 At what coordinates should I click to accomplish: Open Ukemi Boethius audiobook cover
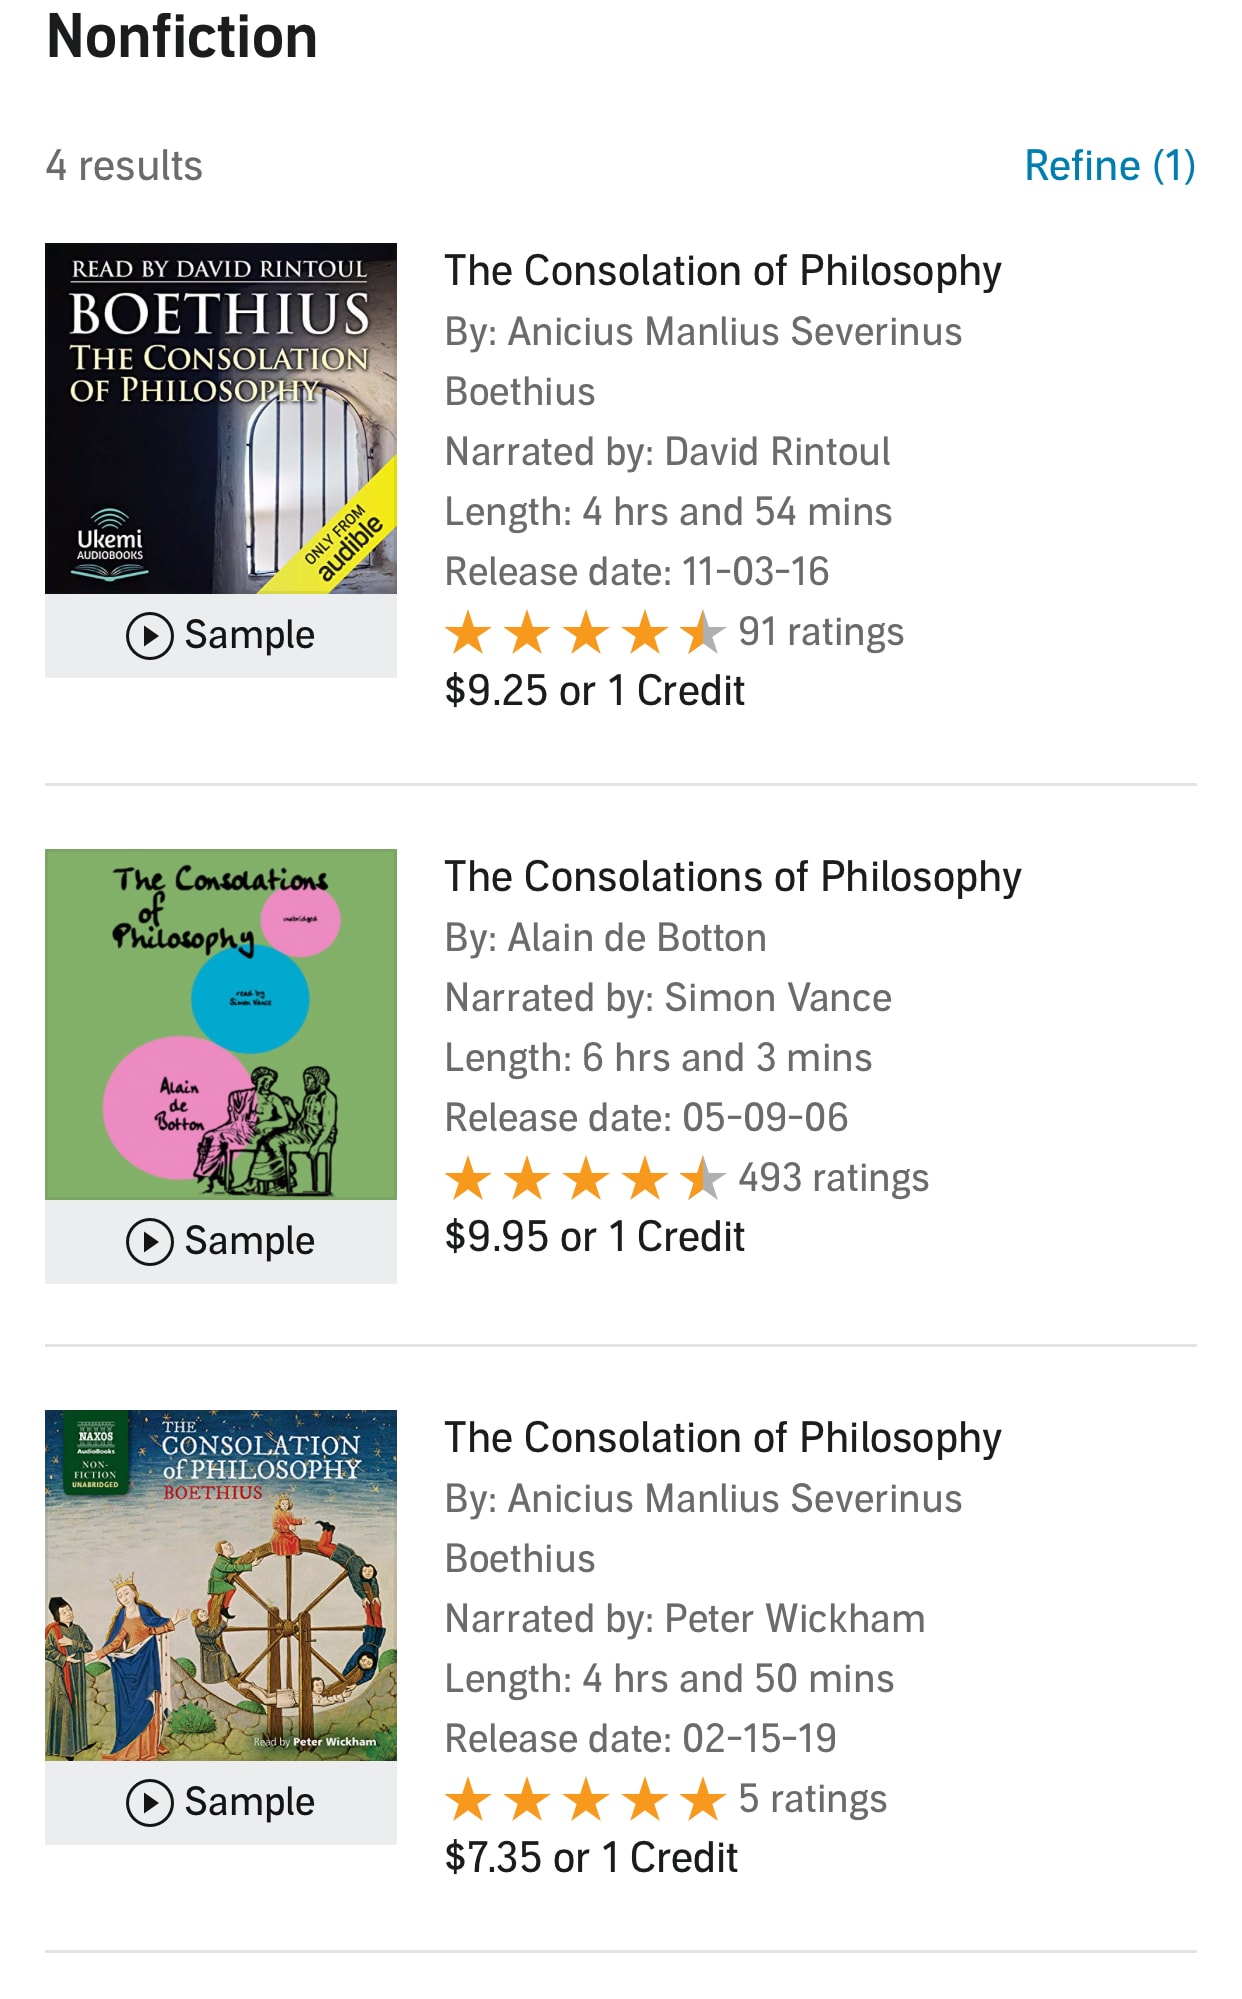220,418
